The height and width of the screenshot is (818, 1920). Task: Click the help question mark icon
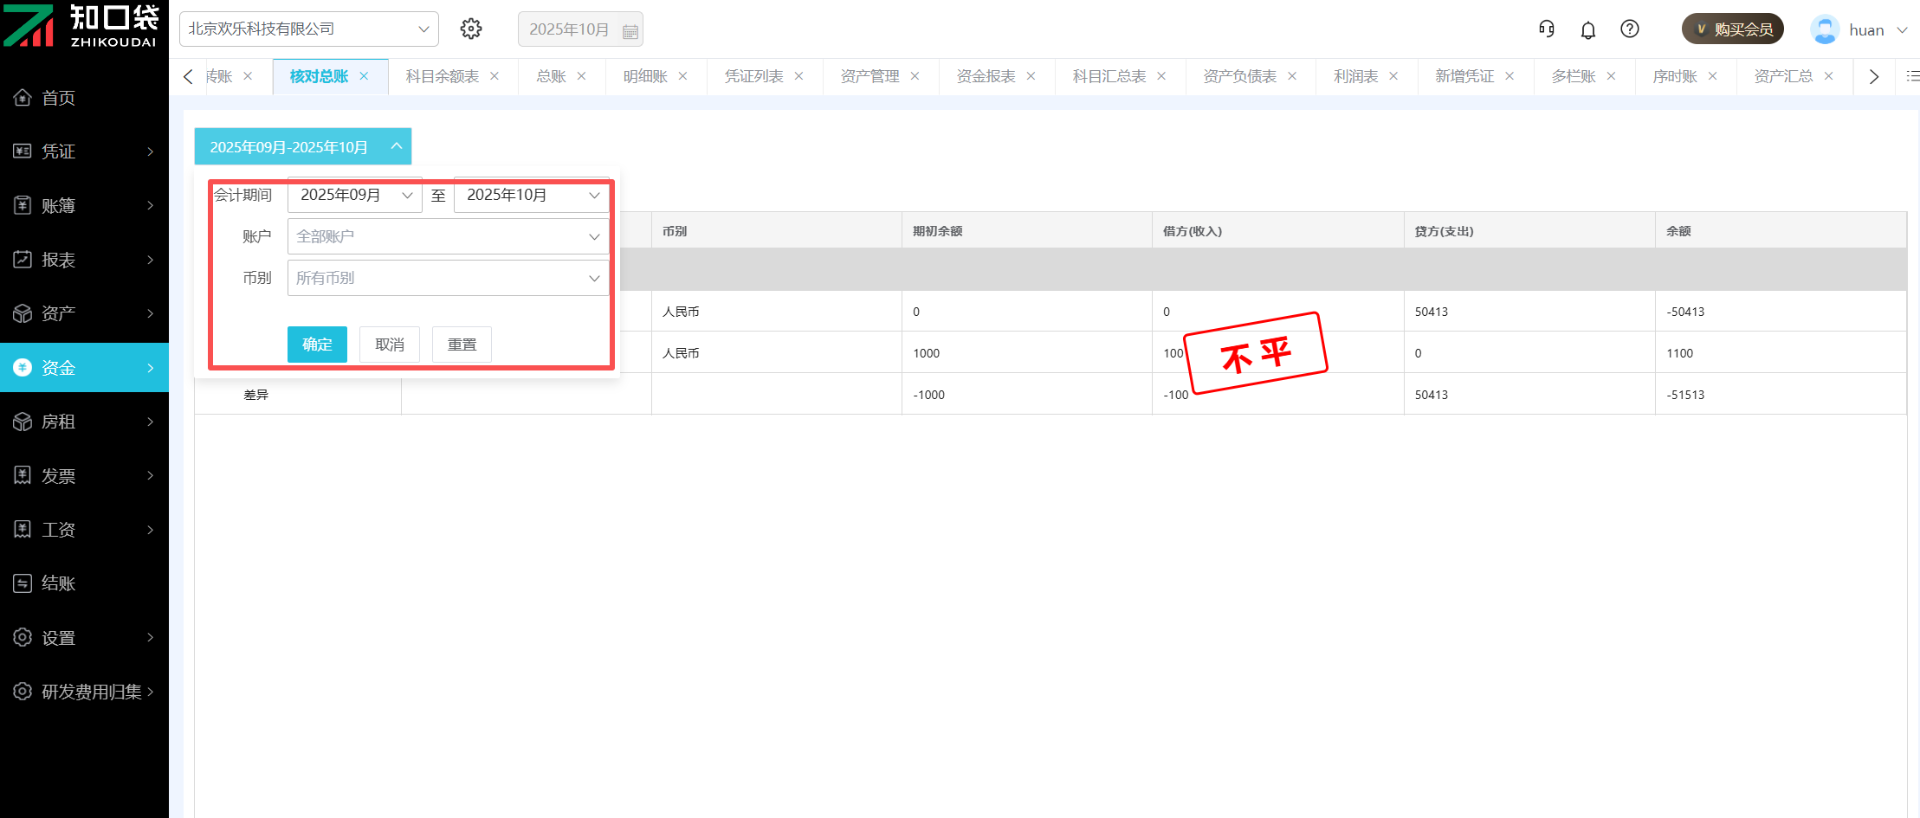tap(1630, 29)
